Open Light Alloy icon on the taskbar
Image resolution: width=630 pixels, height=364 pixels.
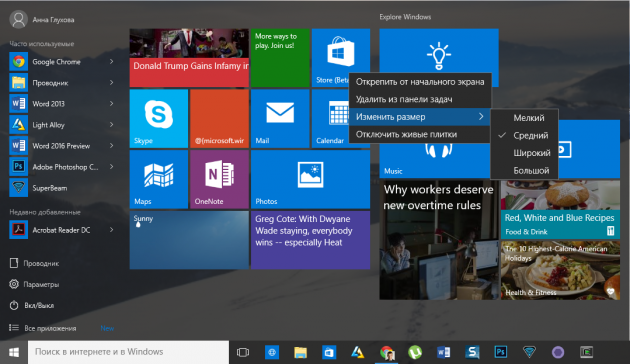(358, 352)
